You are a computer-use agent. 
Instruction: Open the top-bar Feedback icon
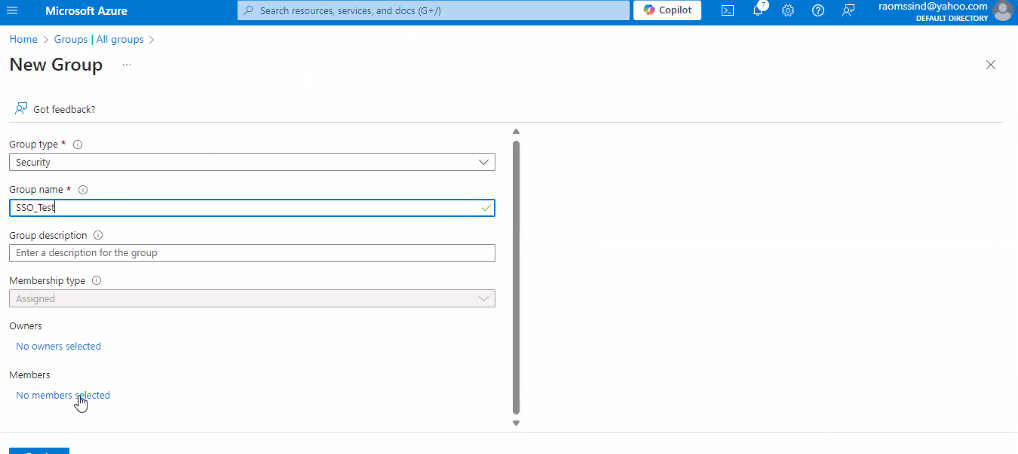tap(848, 11)
